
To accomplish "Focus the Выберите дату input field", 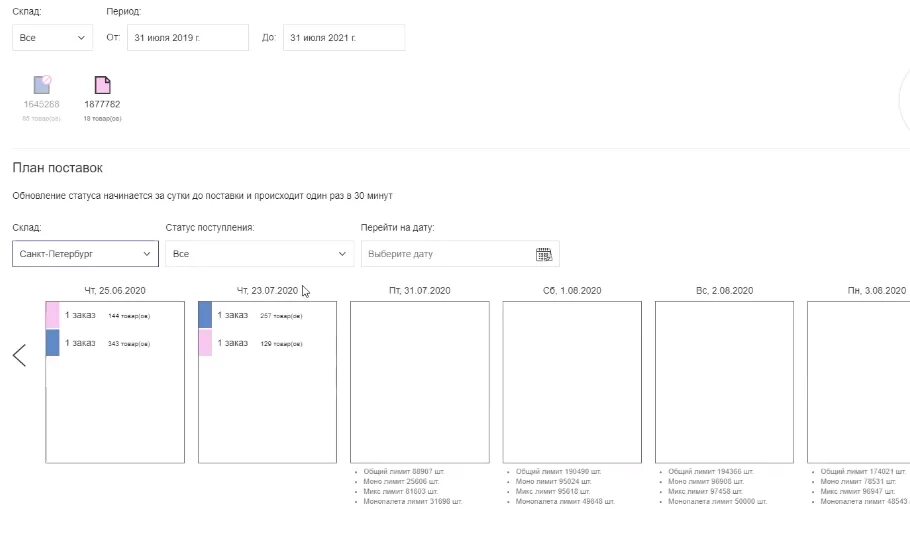I will (x=460, y=254).
